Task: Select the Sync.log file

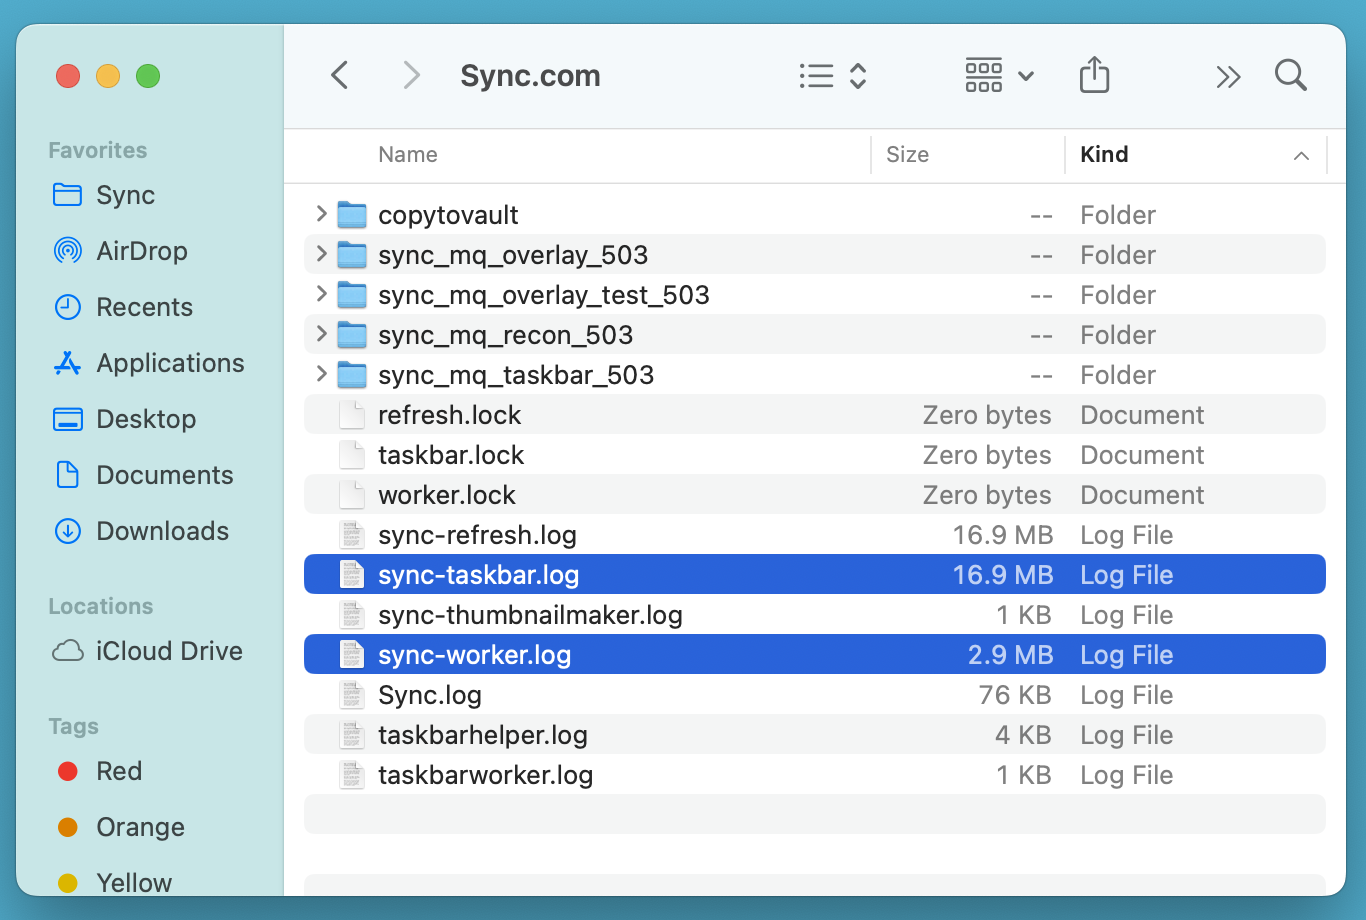Action: coord(430,695)
